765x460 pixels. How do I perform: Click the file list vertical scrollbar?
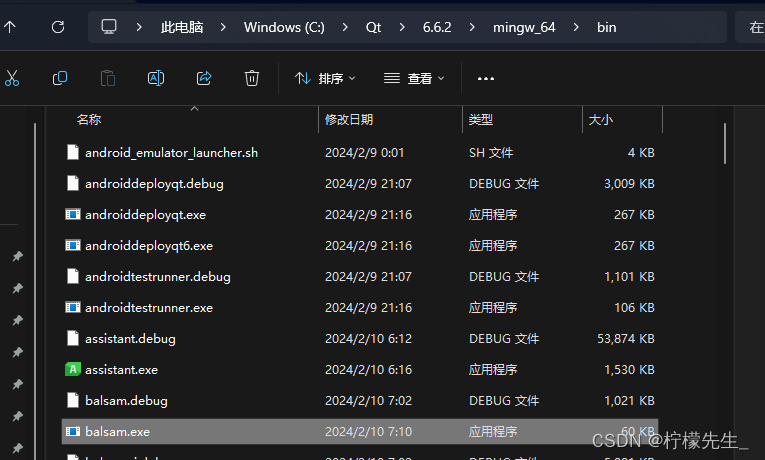(725, 143)
